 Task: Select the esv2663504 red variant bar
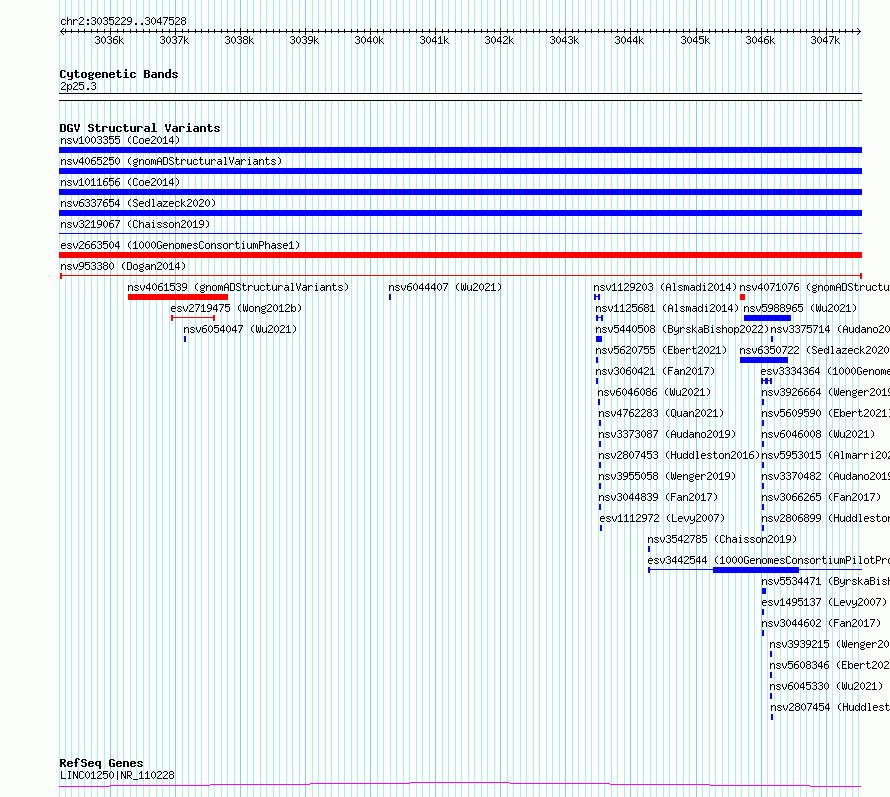point(460,255)
